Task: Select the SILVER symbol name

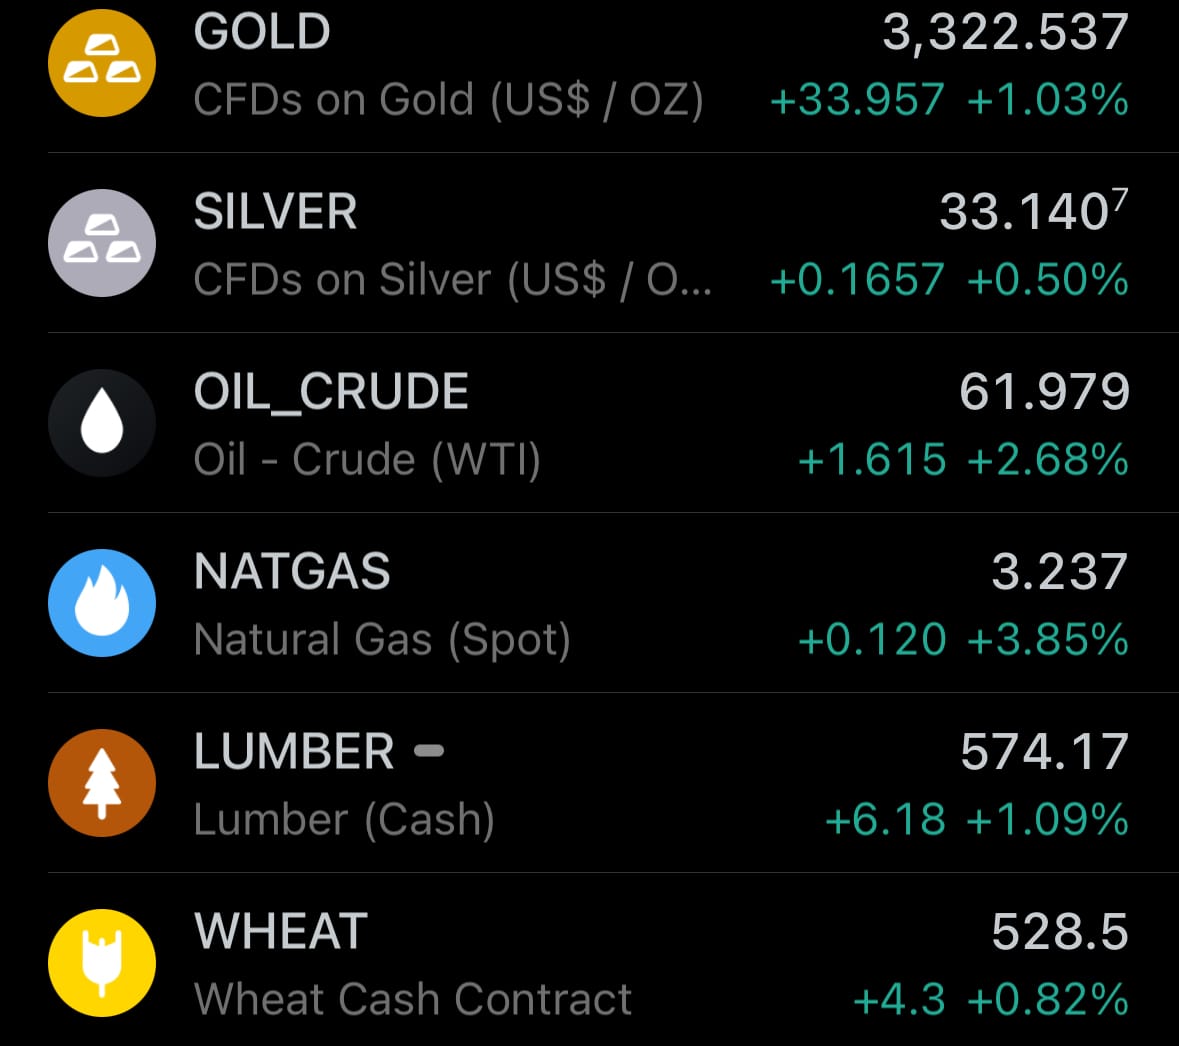Action: 275,211
